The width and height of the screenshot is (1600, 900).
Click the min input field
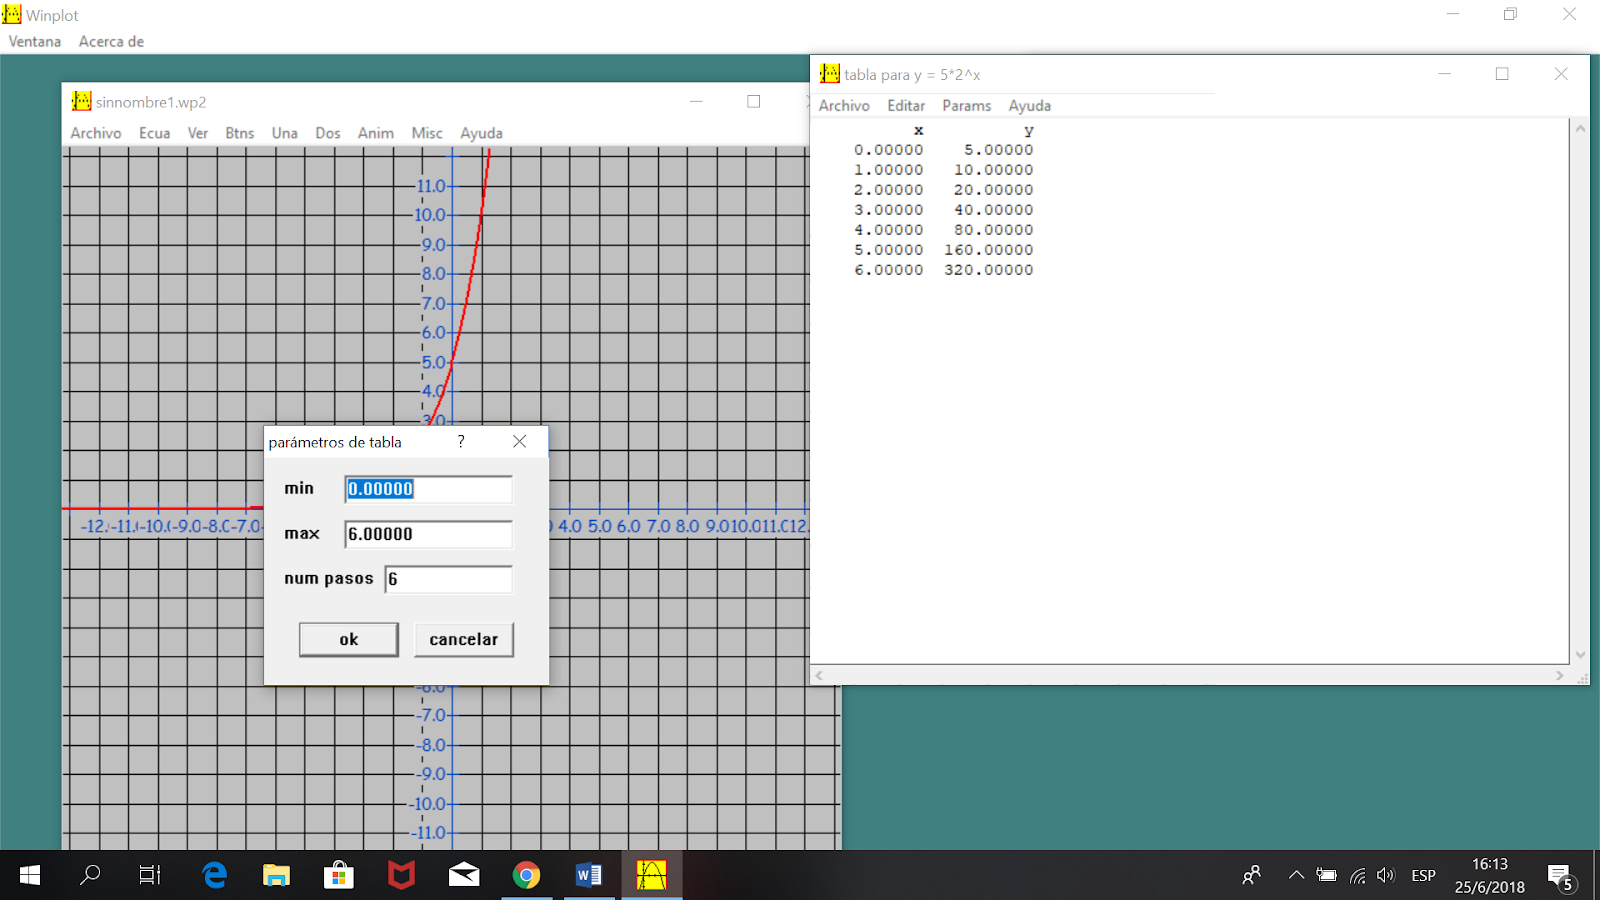429,489
